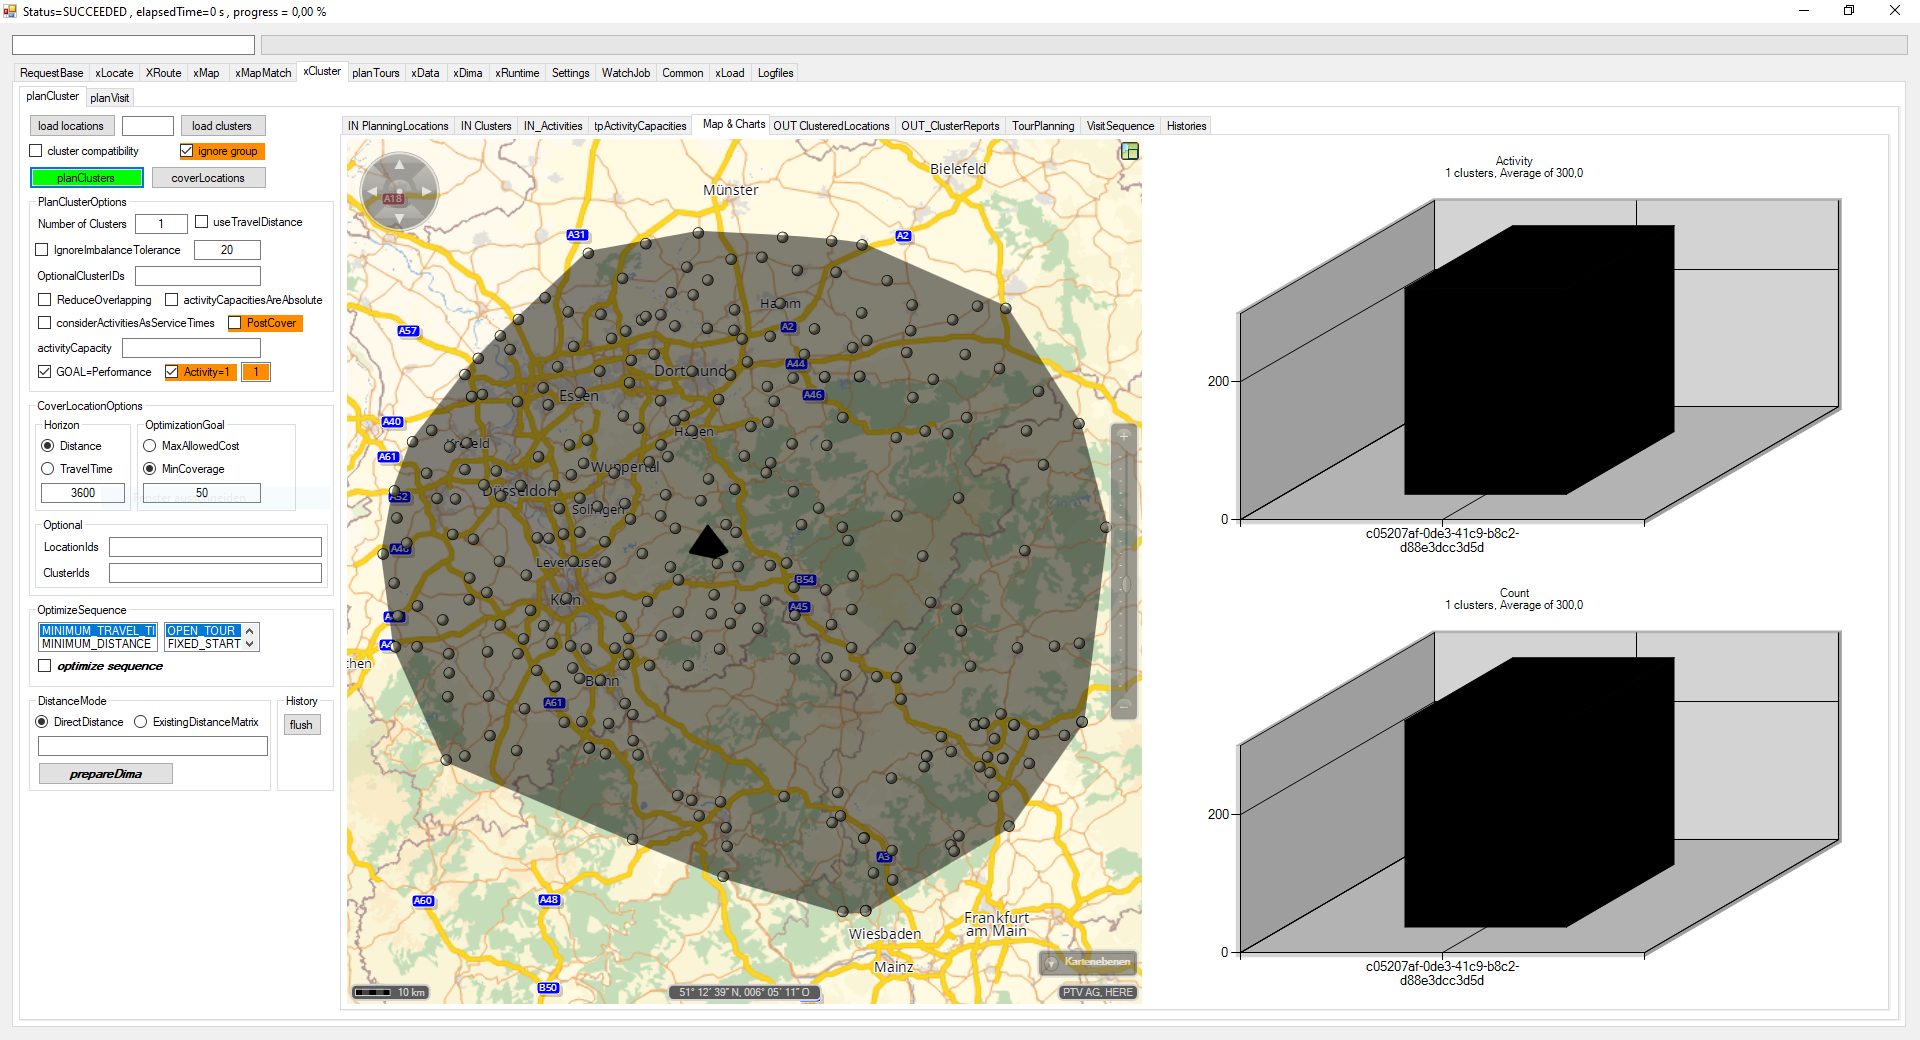The height and width of the screenshot is (1040, 1920).
Task: Enable the cluster compatibility checkbox
Action: (37, 151)
